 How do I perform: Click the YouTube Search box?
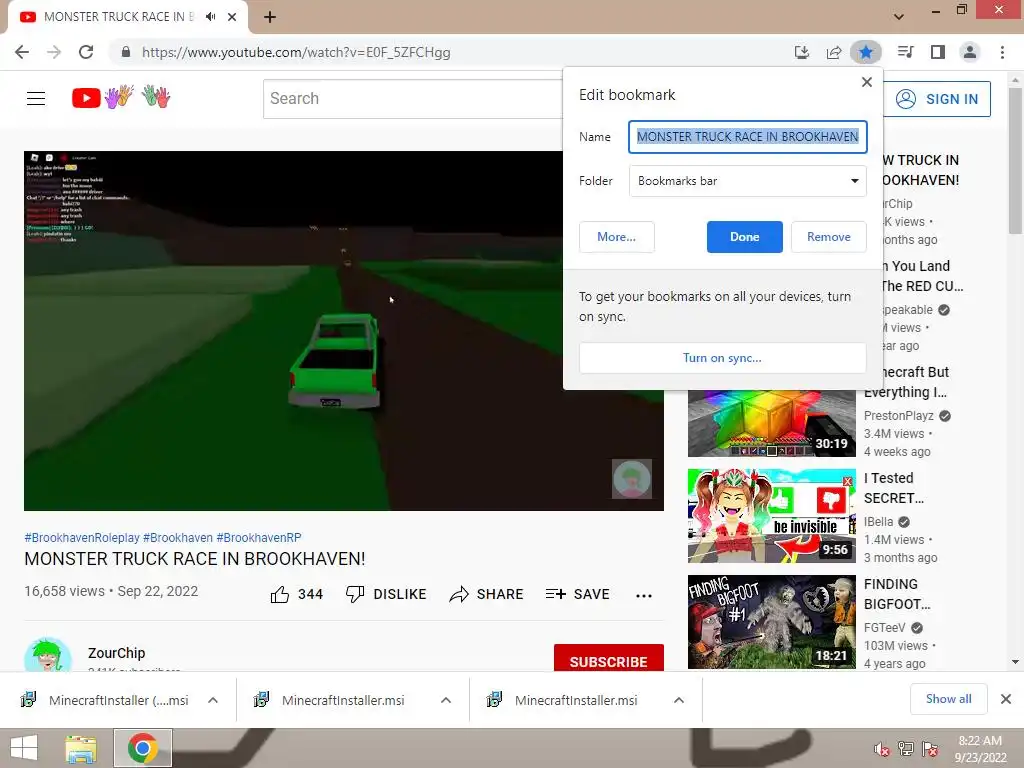413,99
